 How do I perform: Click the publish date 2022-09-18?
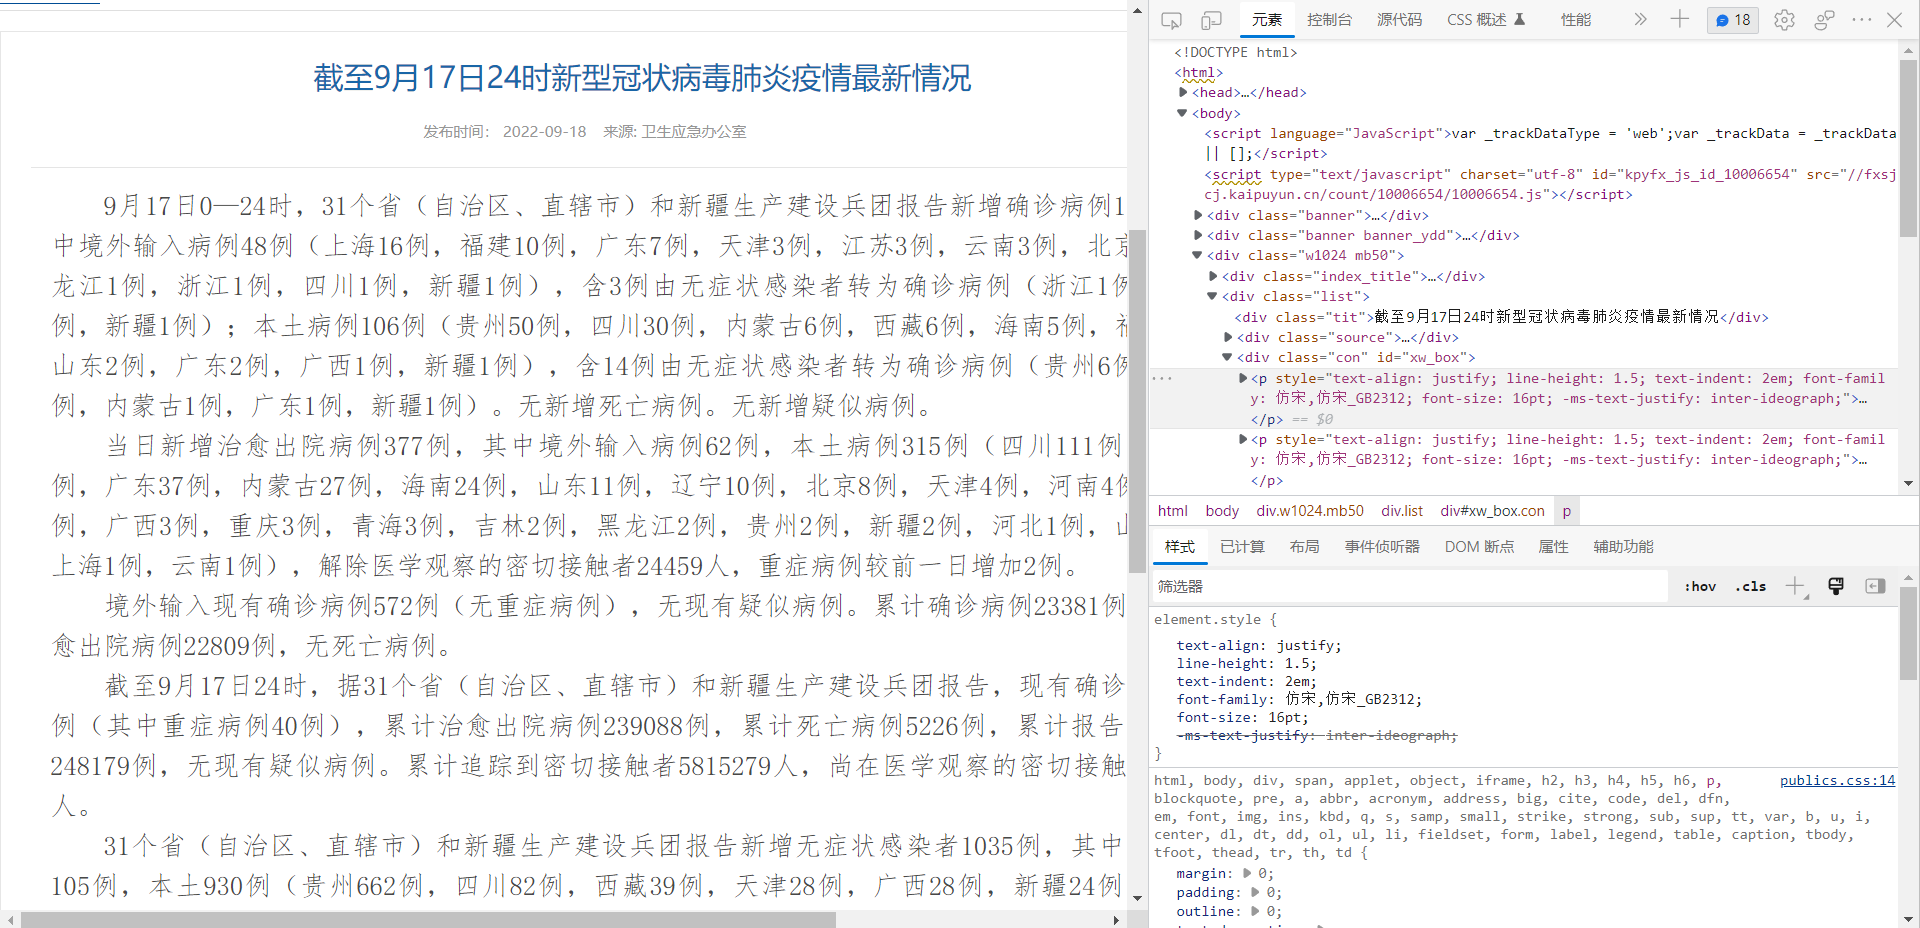click(544, 132)
